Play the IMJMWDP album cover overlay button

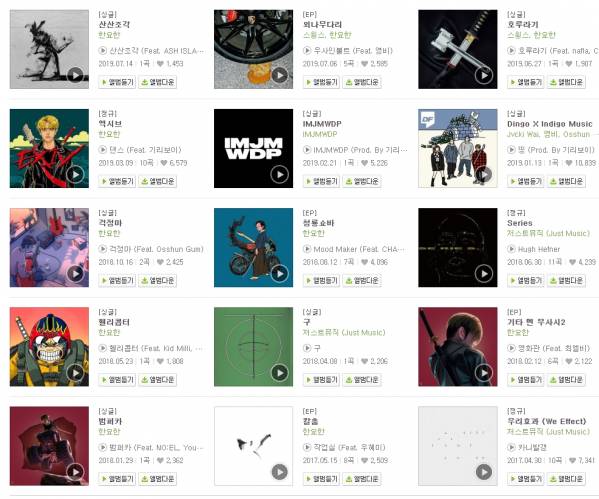280,175
